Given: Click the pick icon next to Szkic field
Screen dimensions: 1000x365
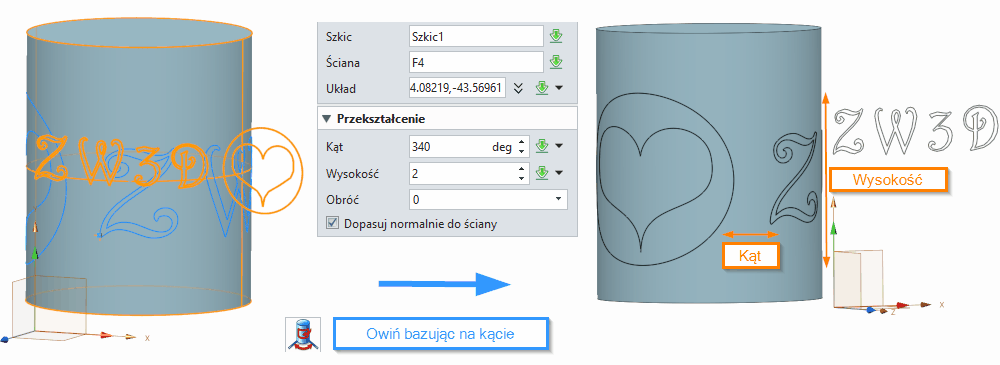Looking at the screenshot, I should tap(556, 37).
